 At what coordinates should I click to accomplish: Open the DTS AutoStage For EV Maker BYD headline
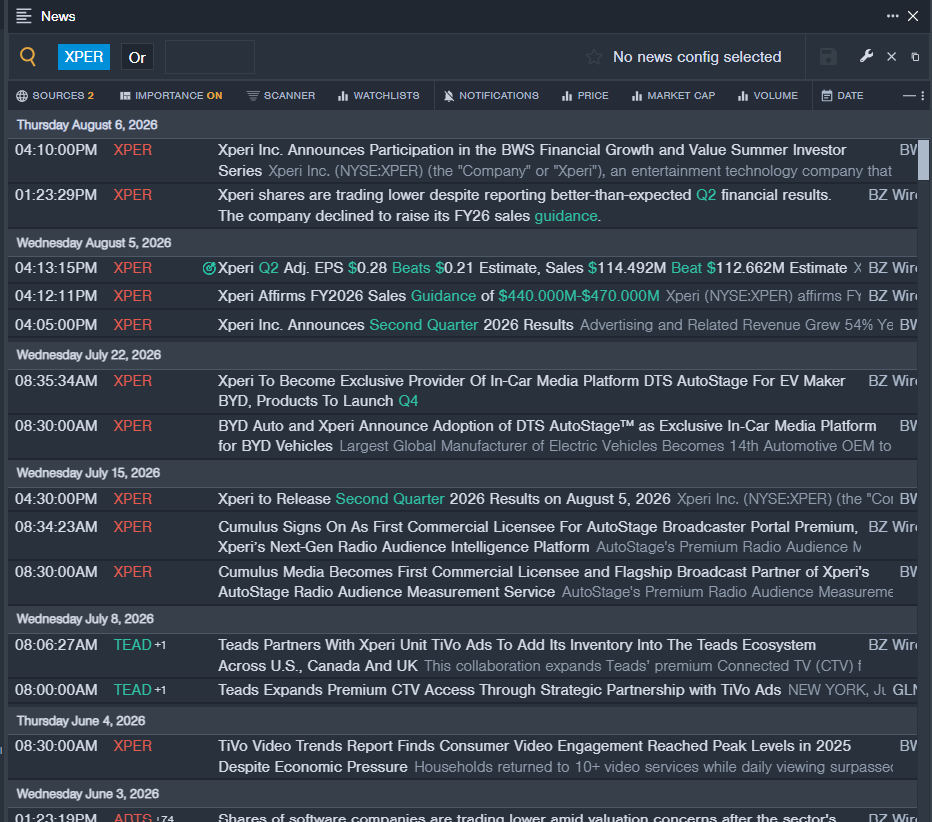(x=531, y=390)
